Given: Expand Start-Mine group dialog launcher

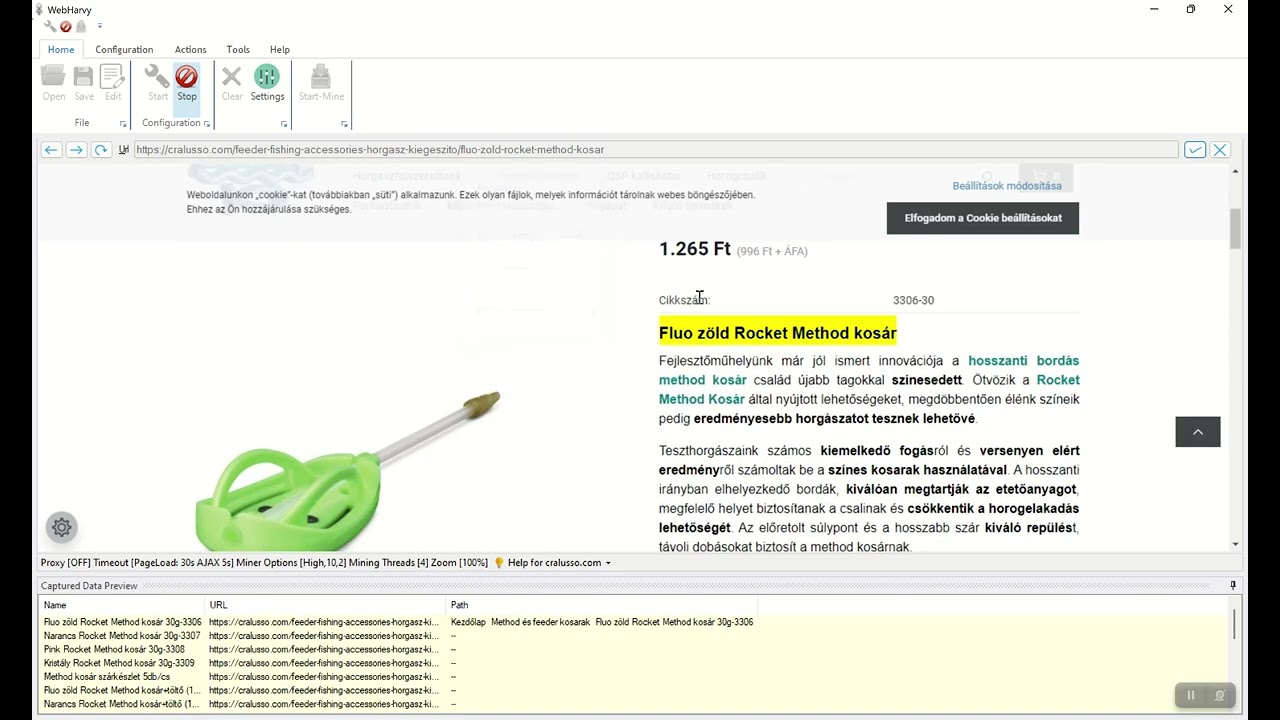Looking at the screenshot, I should [x=344, y=124].
